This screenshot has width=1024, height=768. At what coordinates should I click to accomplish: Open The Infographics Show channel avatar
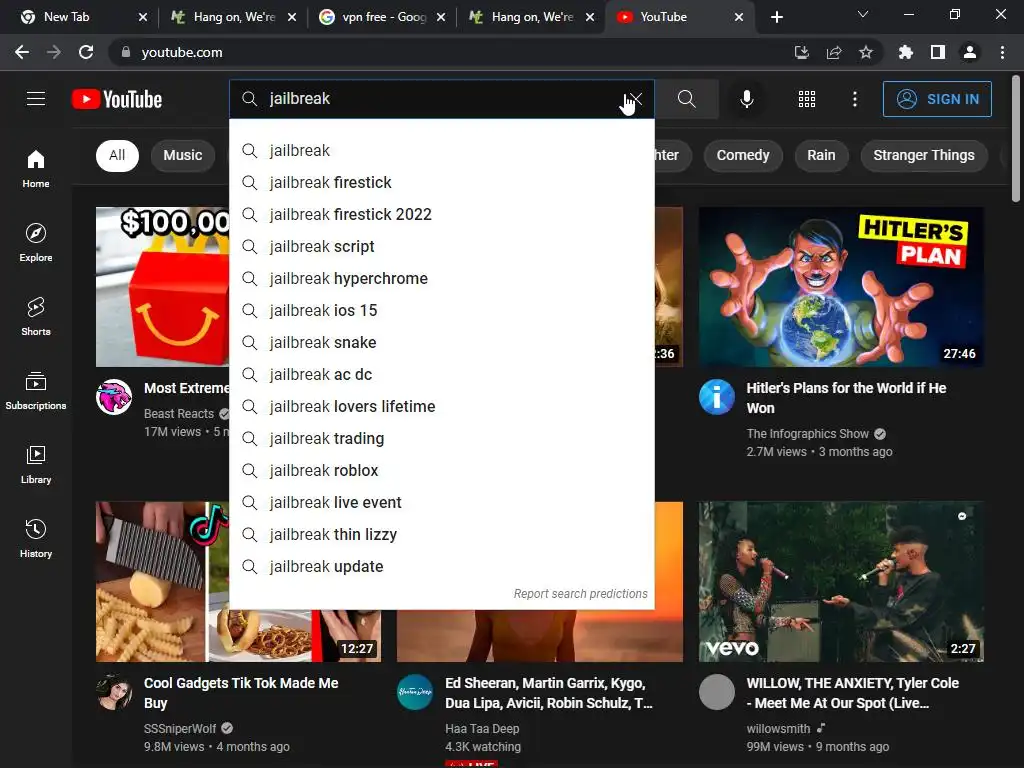pos(716,396)
